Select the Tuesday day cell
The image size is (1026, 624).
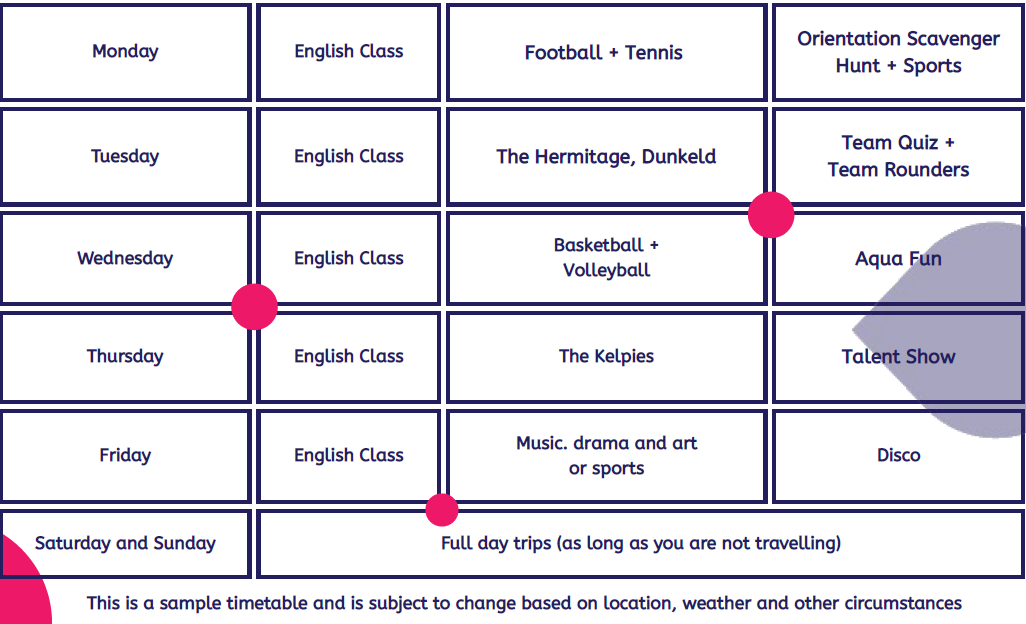[x=125, y=156]
